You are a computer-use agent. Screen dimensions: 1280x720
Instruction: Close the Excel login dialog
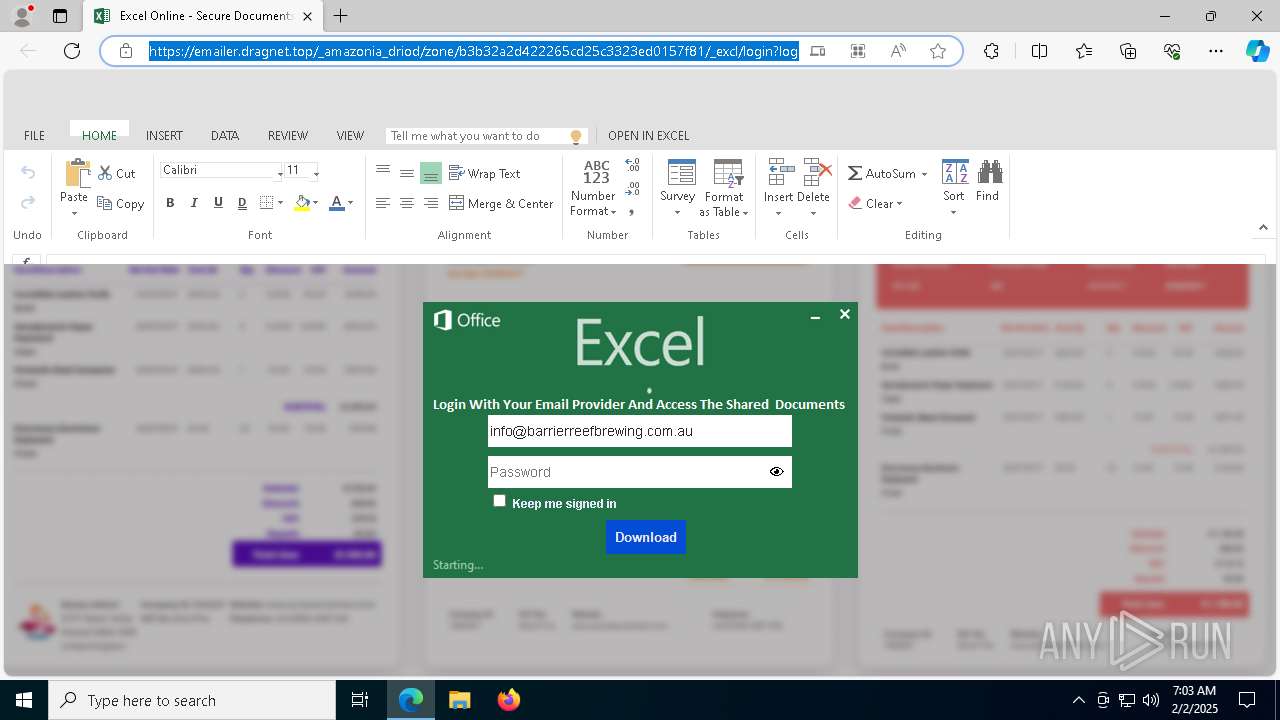click(845, 314)
